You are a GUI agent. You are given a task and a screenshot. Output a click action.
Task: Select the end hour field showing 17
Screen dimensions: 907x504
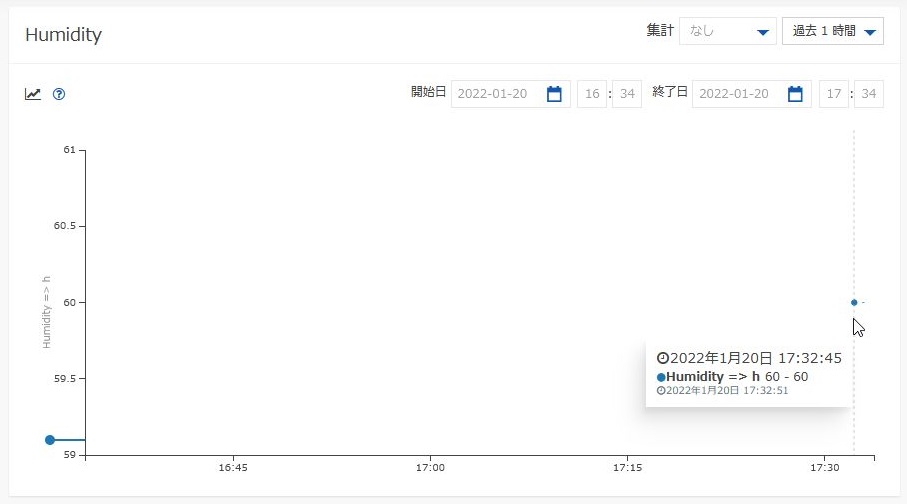pos(834,94)
